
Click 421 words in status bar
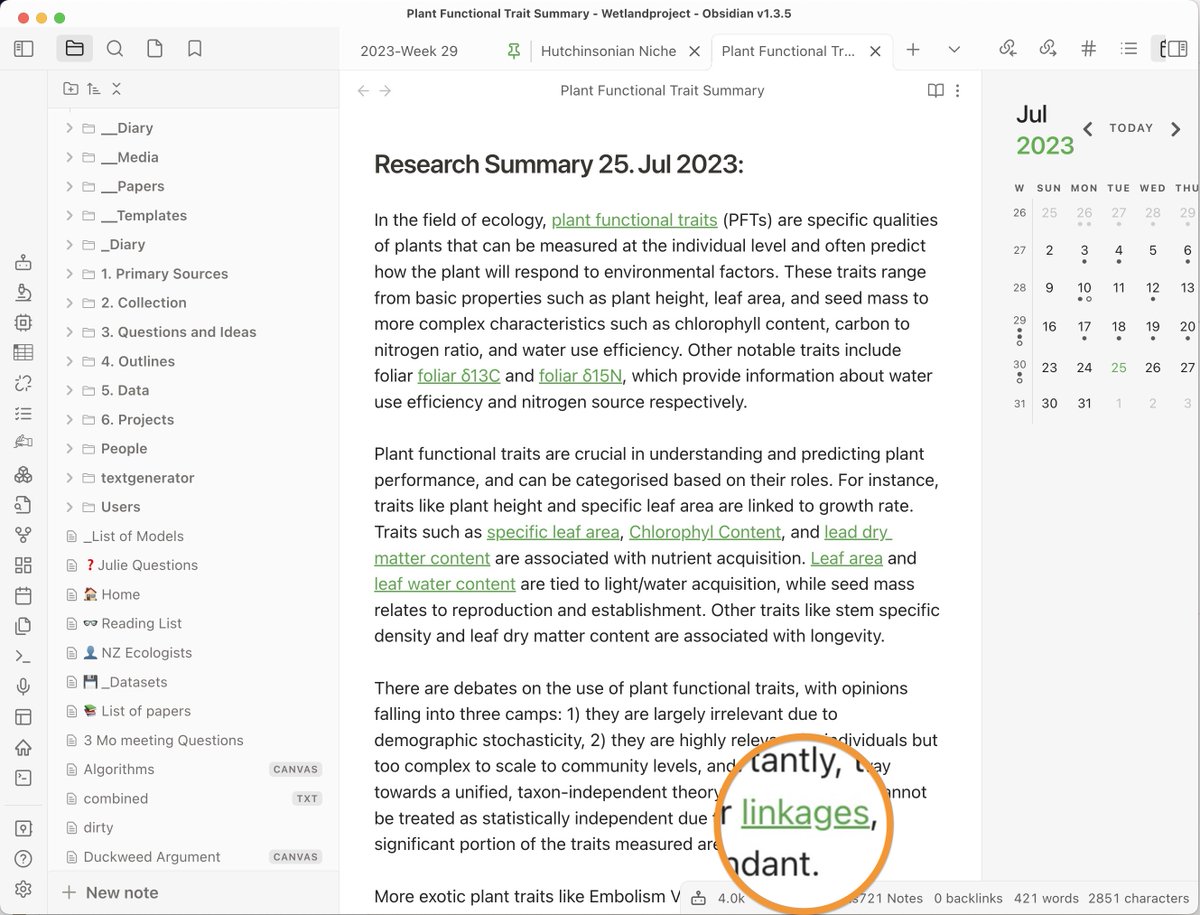(1044, 898)
